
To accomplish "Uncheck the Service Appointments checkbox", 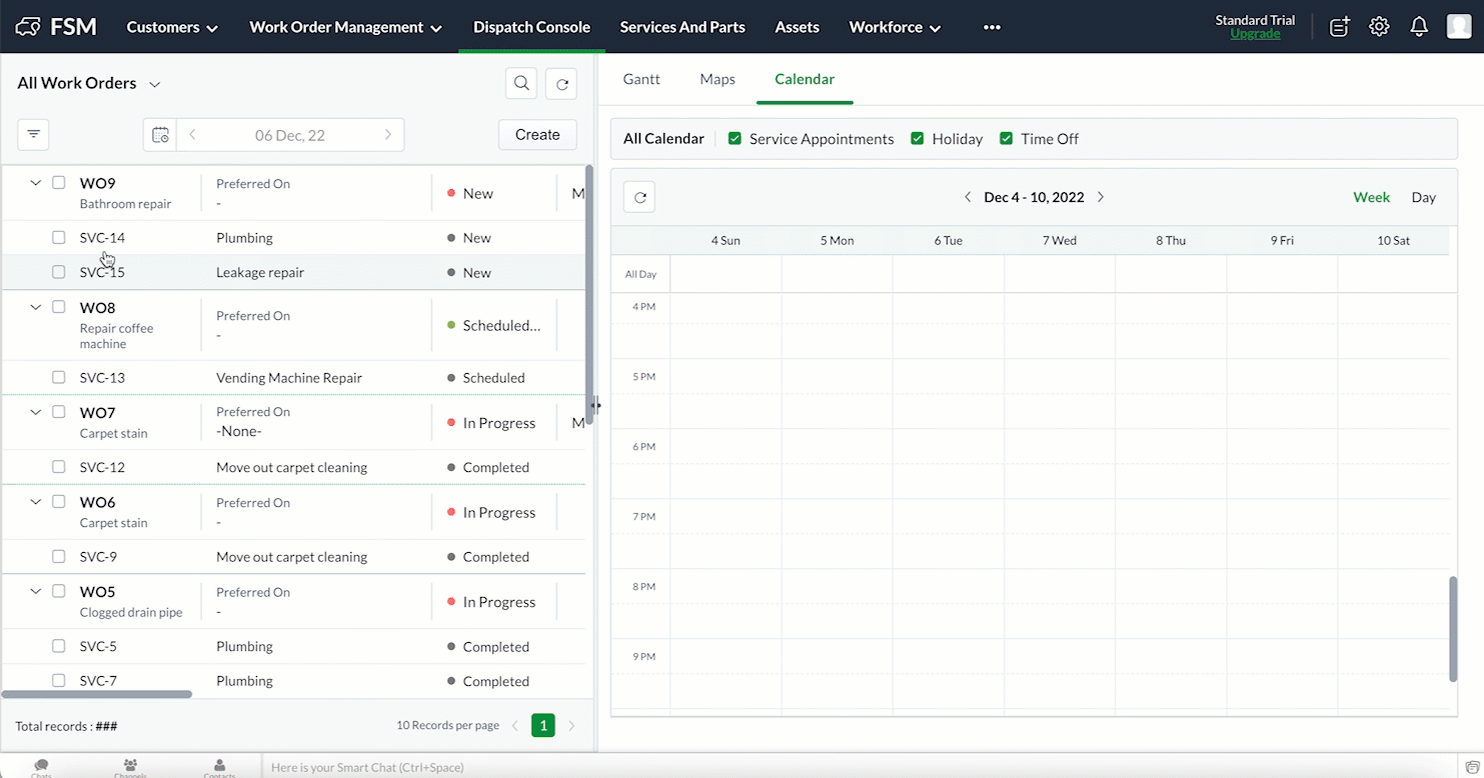I will pyautogui.click(x=735, y=139).
